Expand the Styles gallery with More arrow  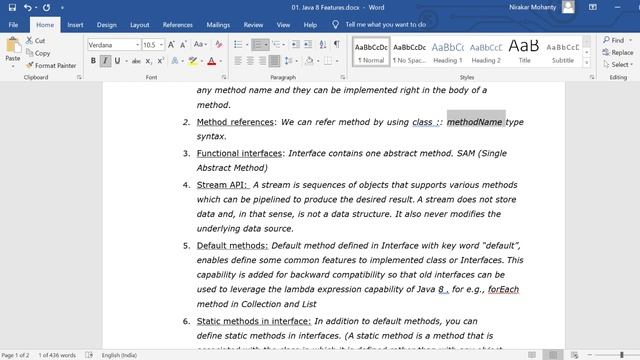[587, 62]
